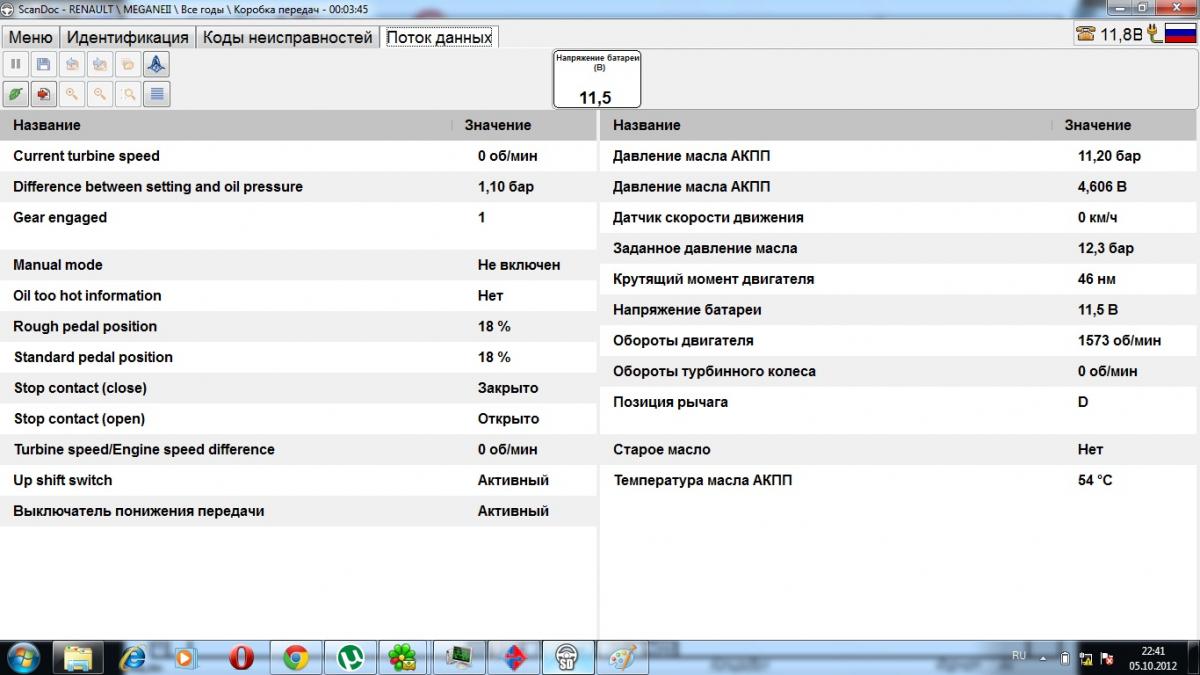This screenshot has height=675, width=1200.
Task: Click the Напряжение батареи gauge tile
Action: (x=597, y=79)
